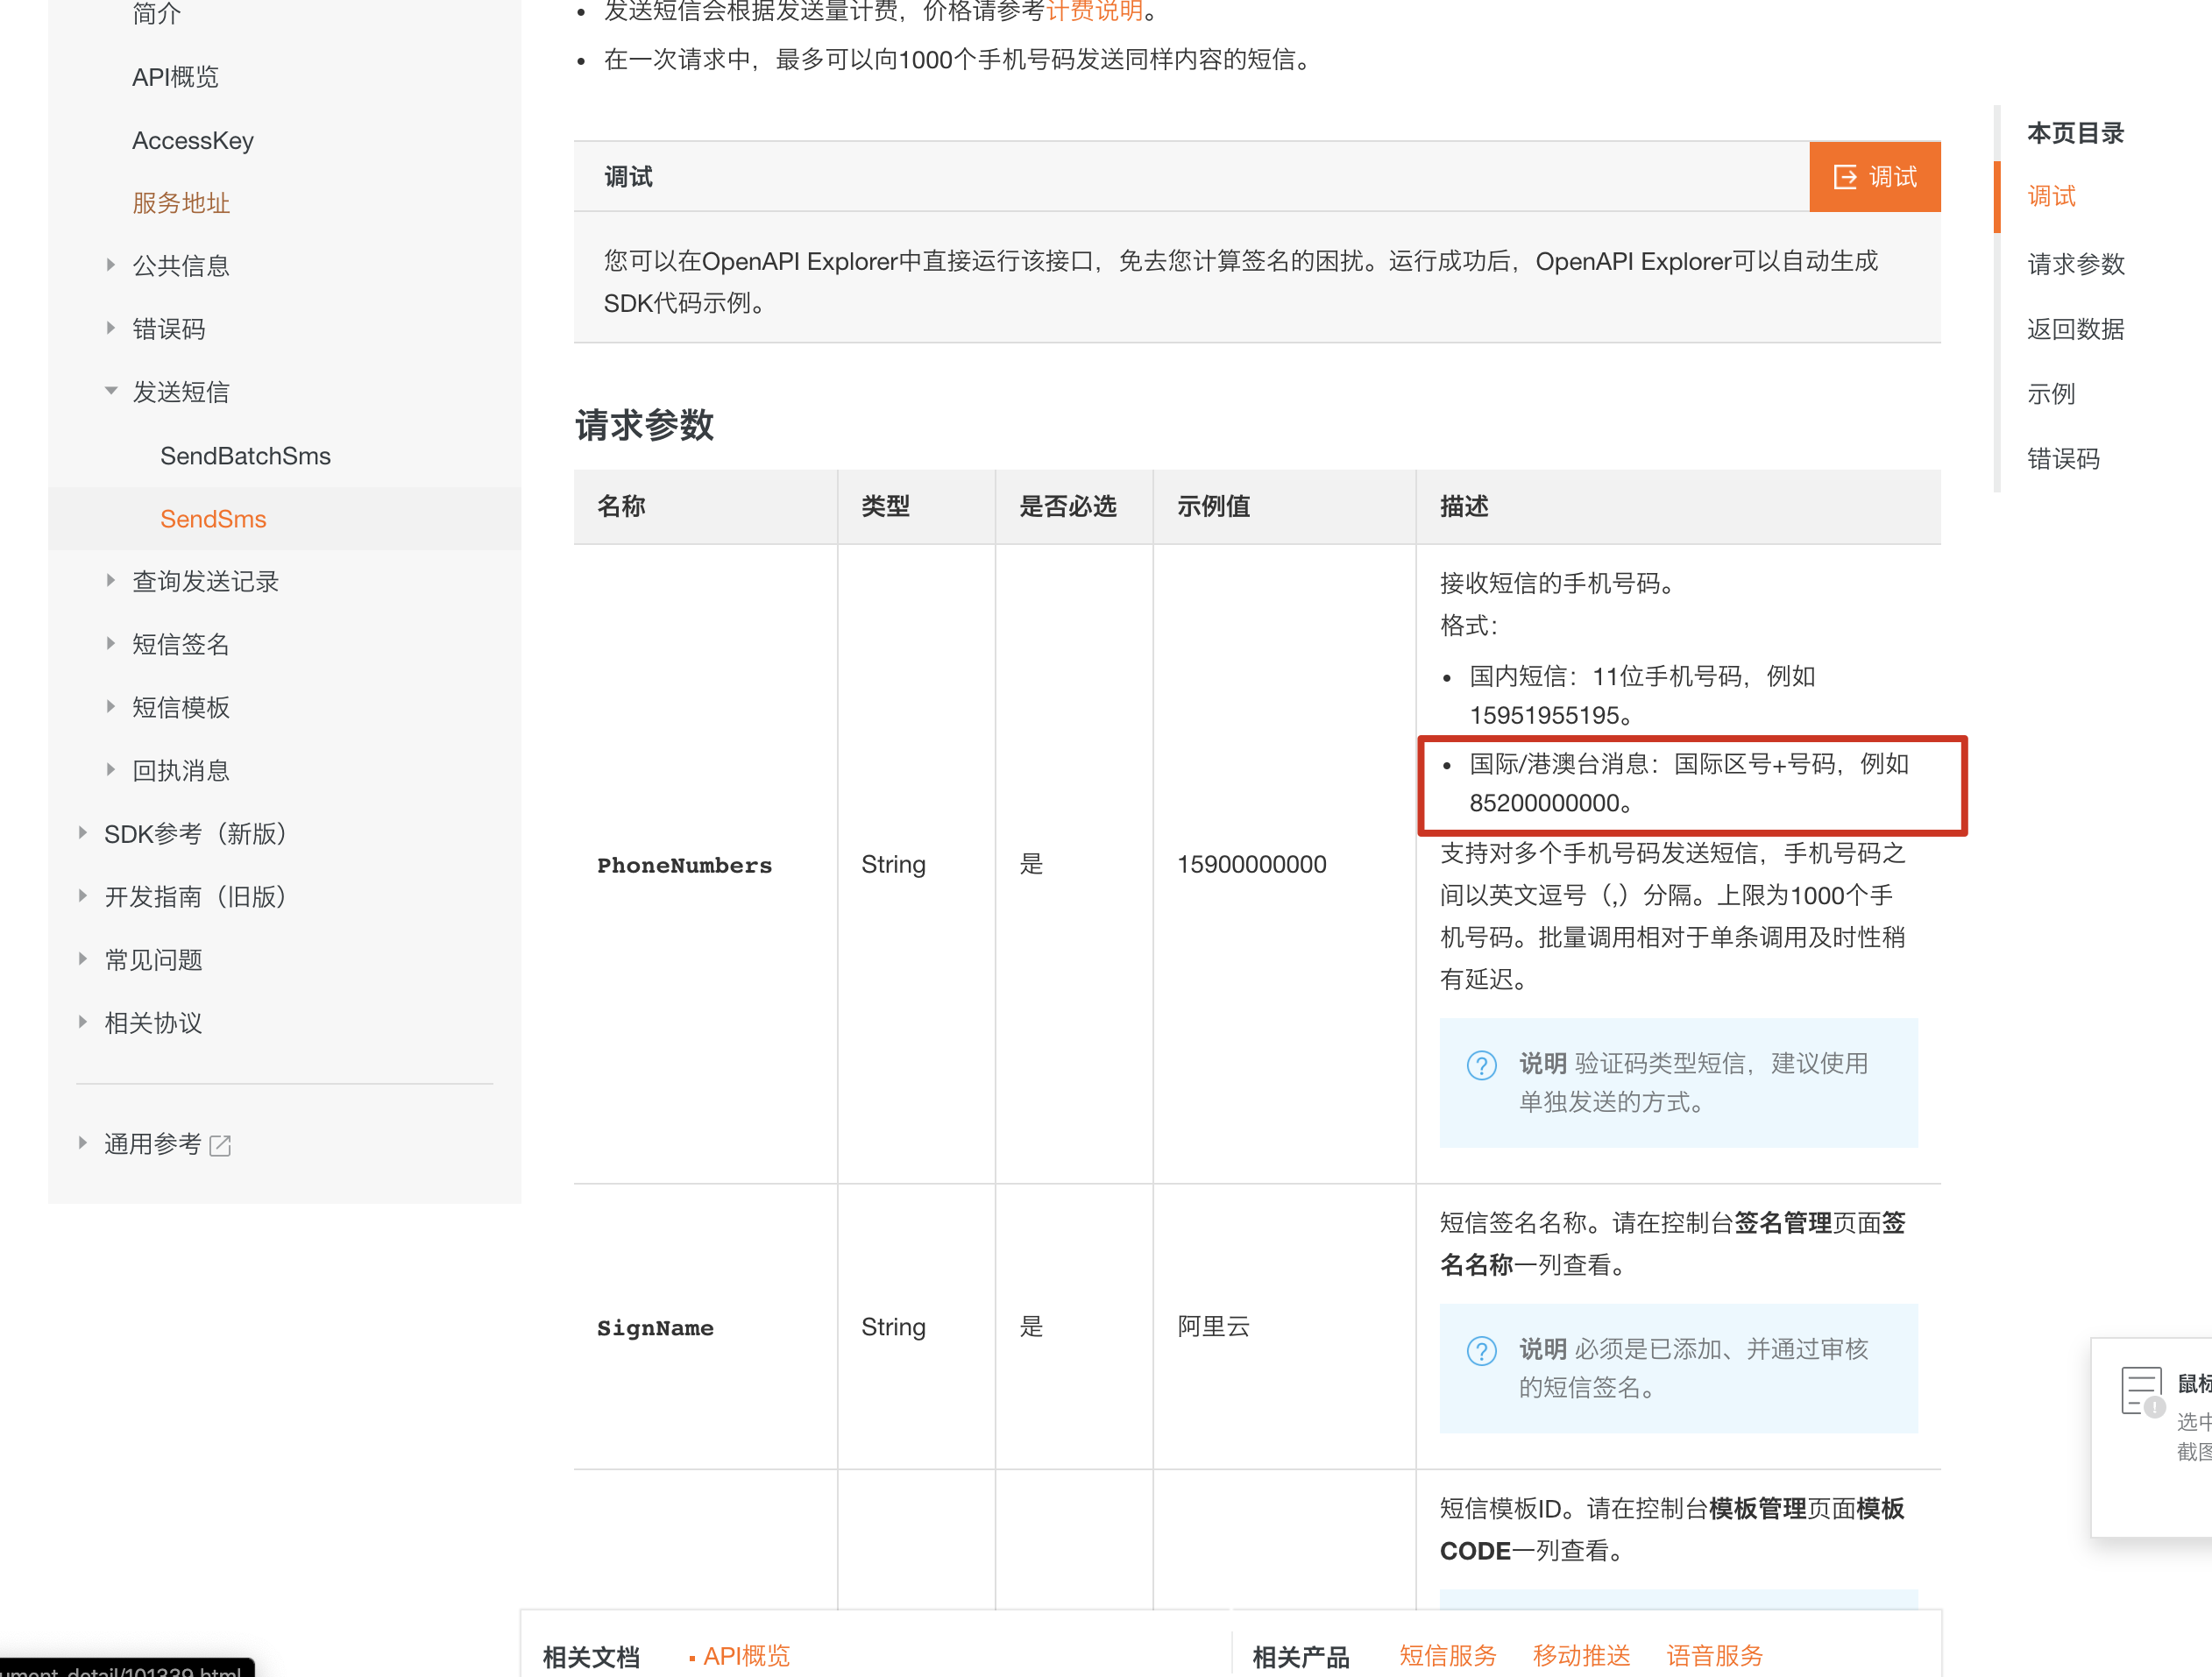Expand the 错误码 sidebar section
This screenshot has width=2212, height=1677.
tap(111, 328)
